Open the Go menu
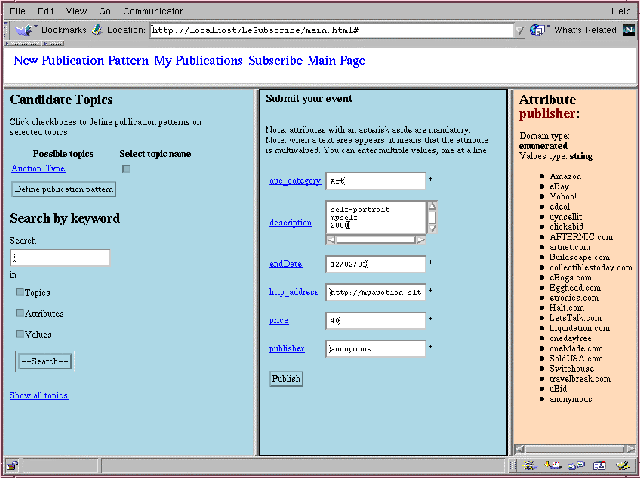Viewport: 640px width, 480px height. tap(105, 11)
